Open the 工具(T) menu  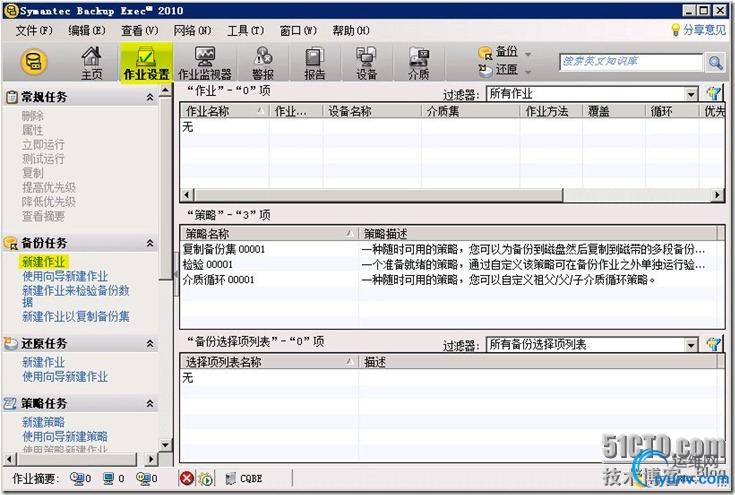click(x=245, y=30)
